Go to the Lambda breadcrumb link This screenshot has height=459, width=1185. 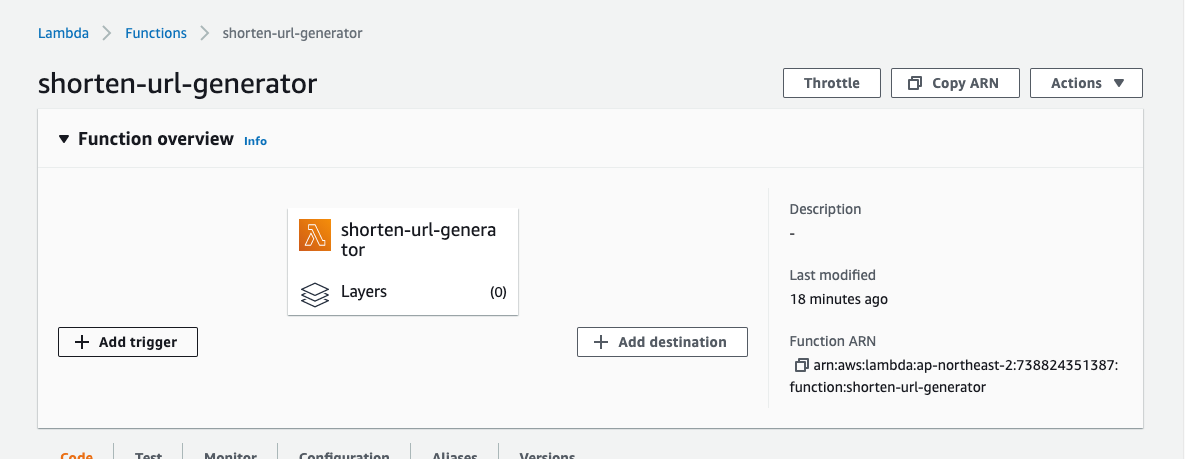pyautogui.click(x=63, y=33)
